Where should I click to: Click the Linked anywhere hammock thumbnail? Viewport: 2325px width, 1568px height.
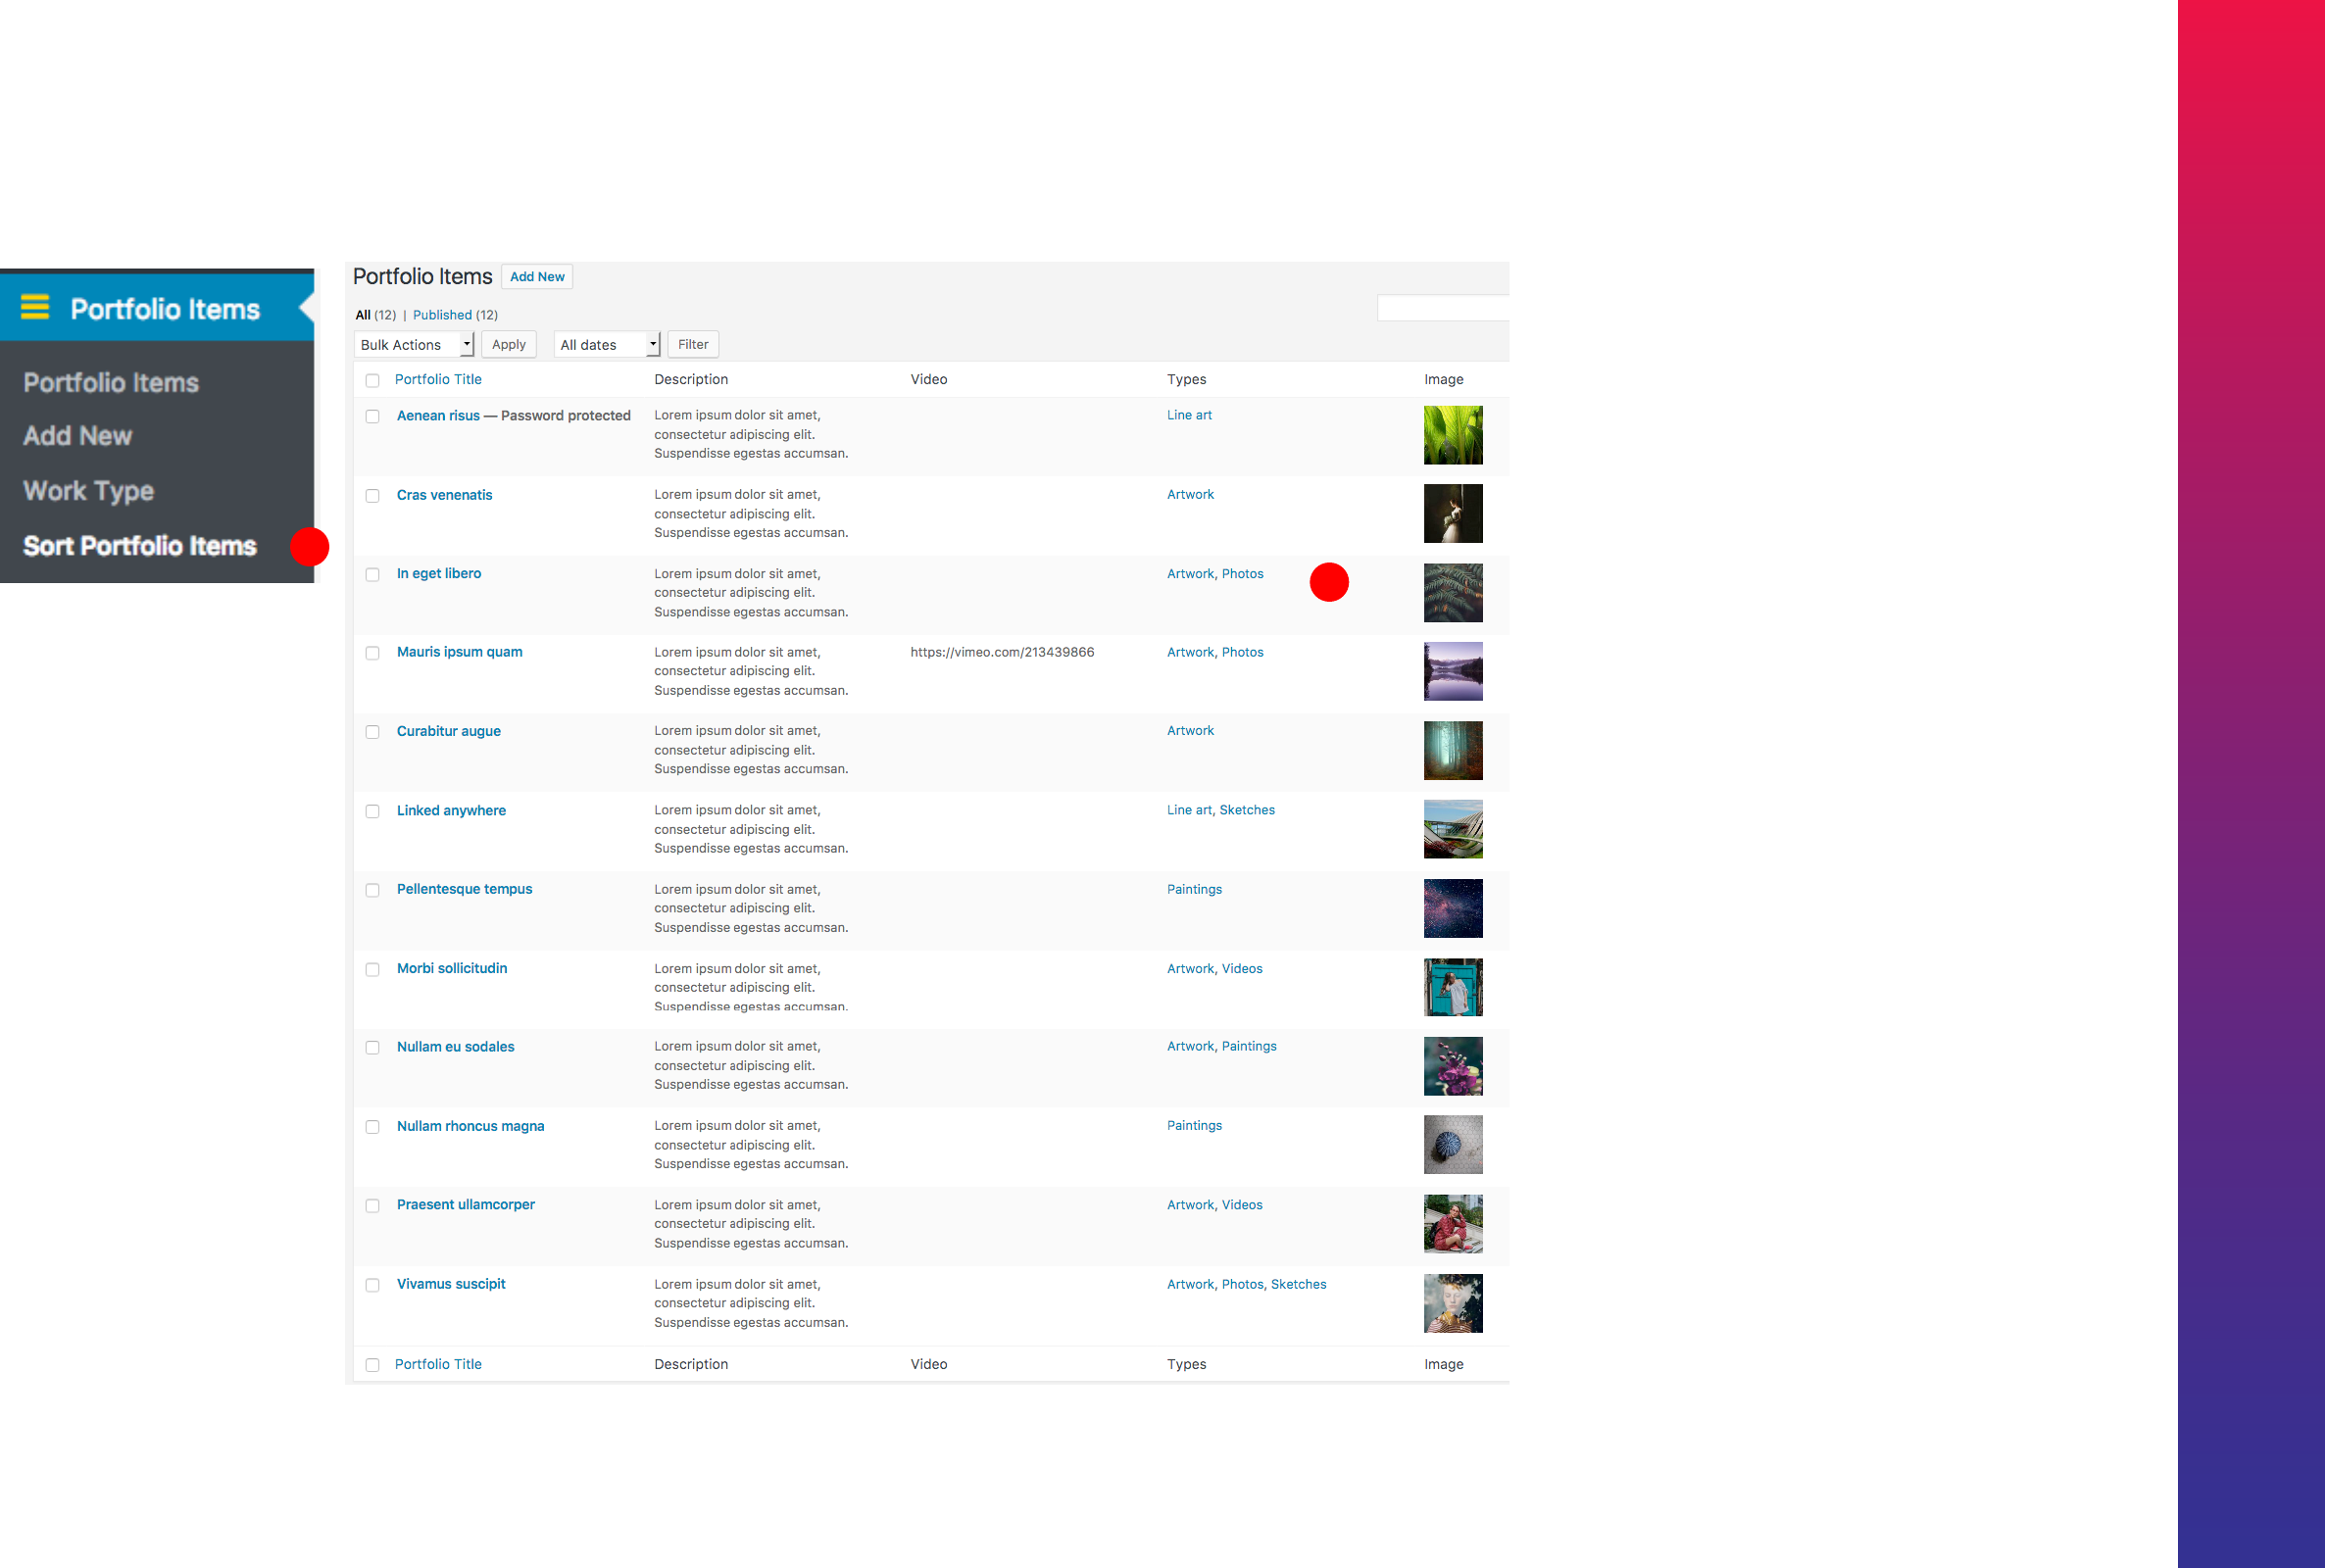point(1452,829)
